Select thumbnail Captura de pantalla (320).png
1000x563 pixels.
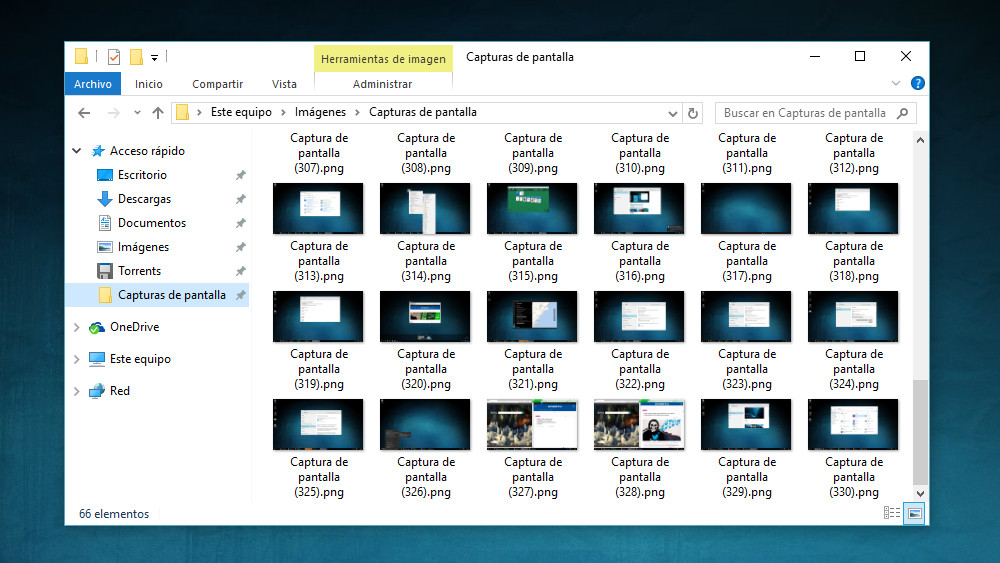[425, 316]
